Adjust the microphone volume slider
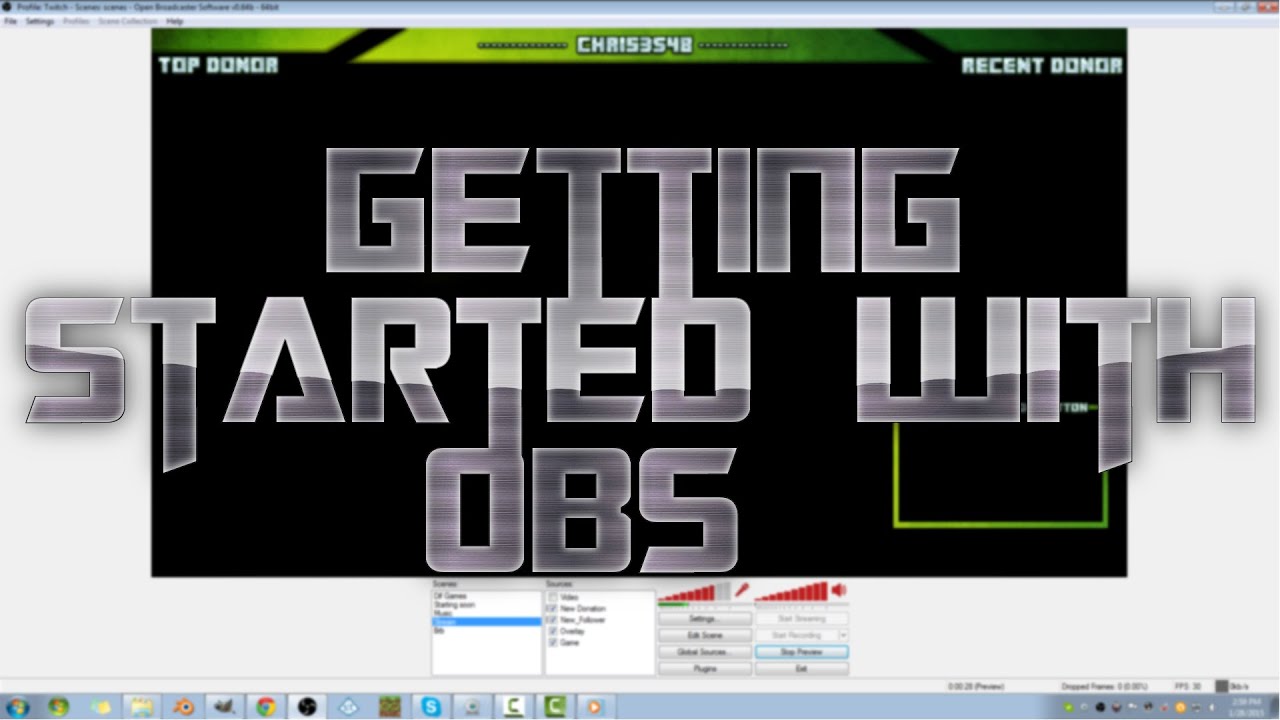1280x720 pixels. (695, 591)
